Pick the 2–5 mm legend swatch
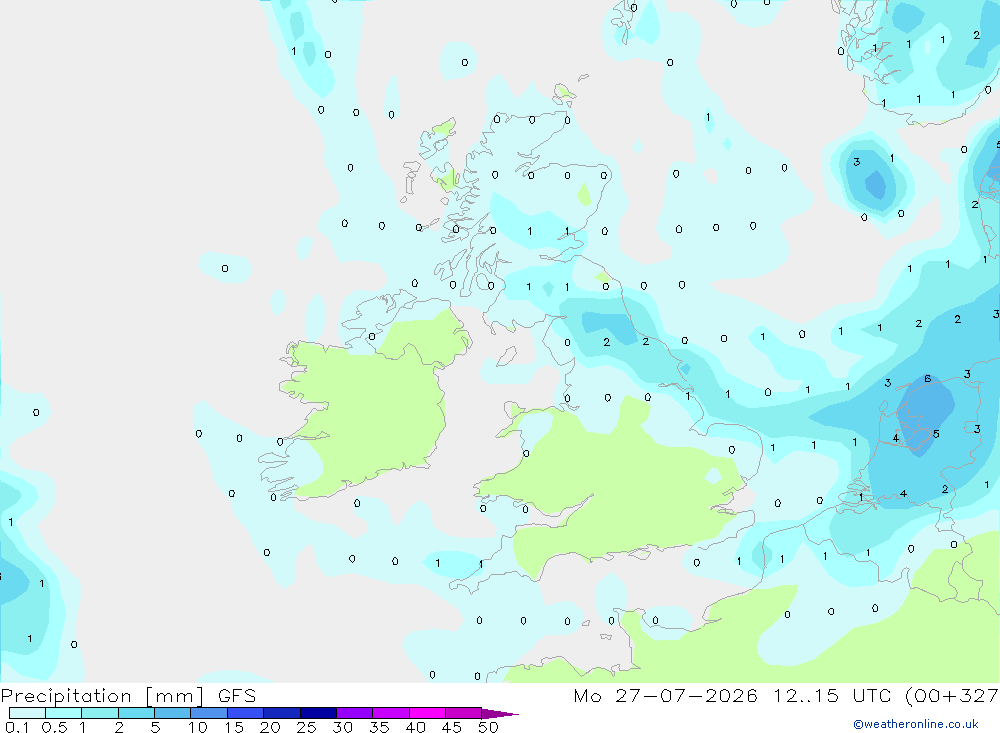Viewport: 1000px width, 733px height. pos(136,713)
